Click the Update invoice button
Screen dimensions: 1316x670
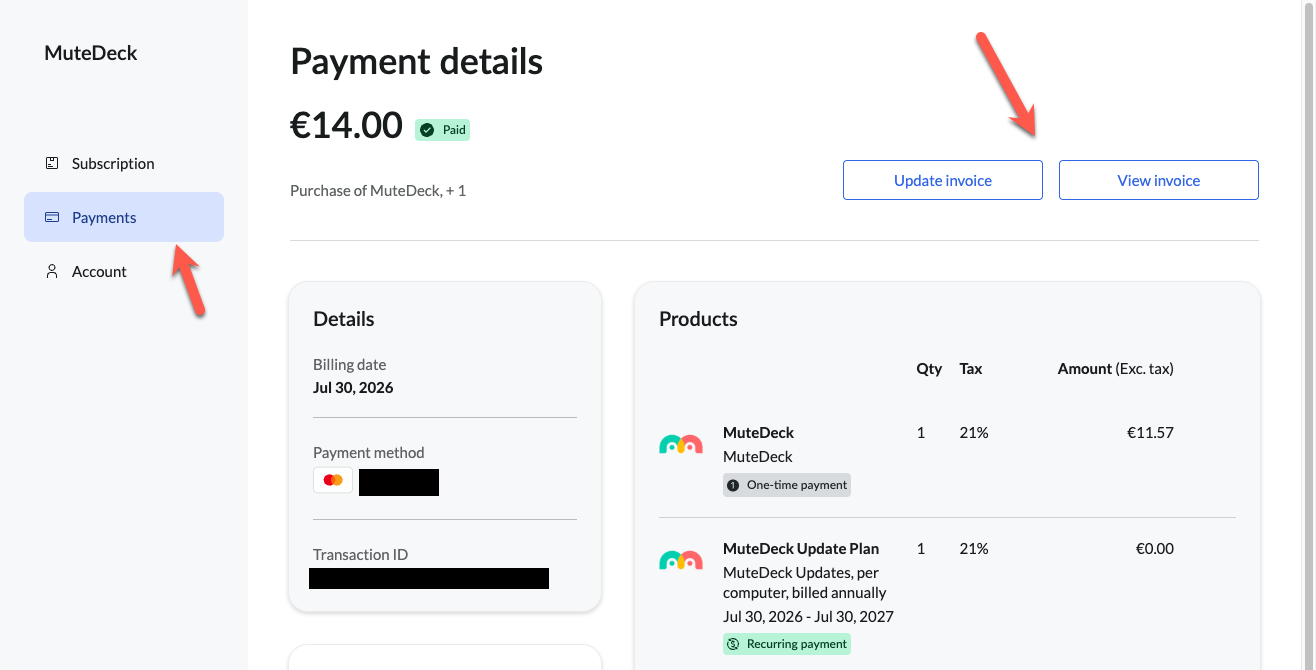(x=943, y=180)
